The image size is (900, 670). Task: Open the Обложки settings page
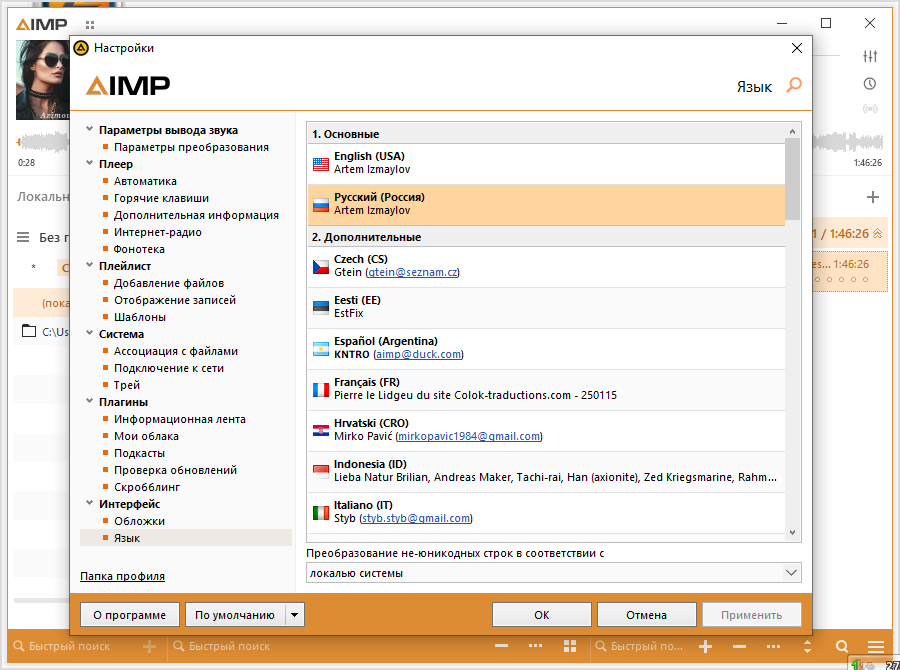[x=139, y=521]
